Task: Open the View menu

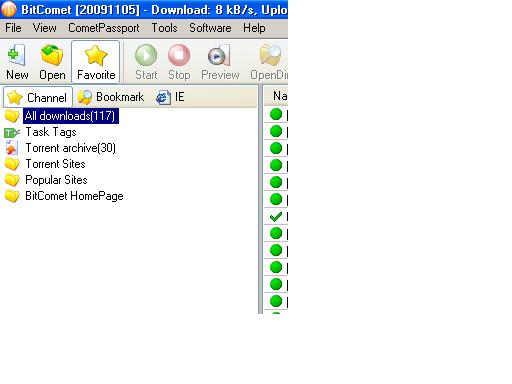Action: tap(44, 28)
